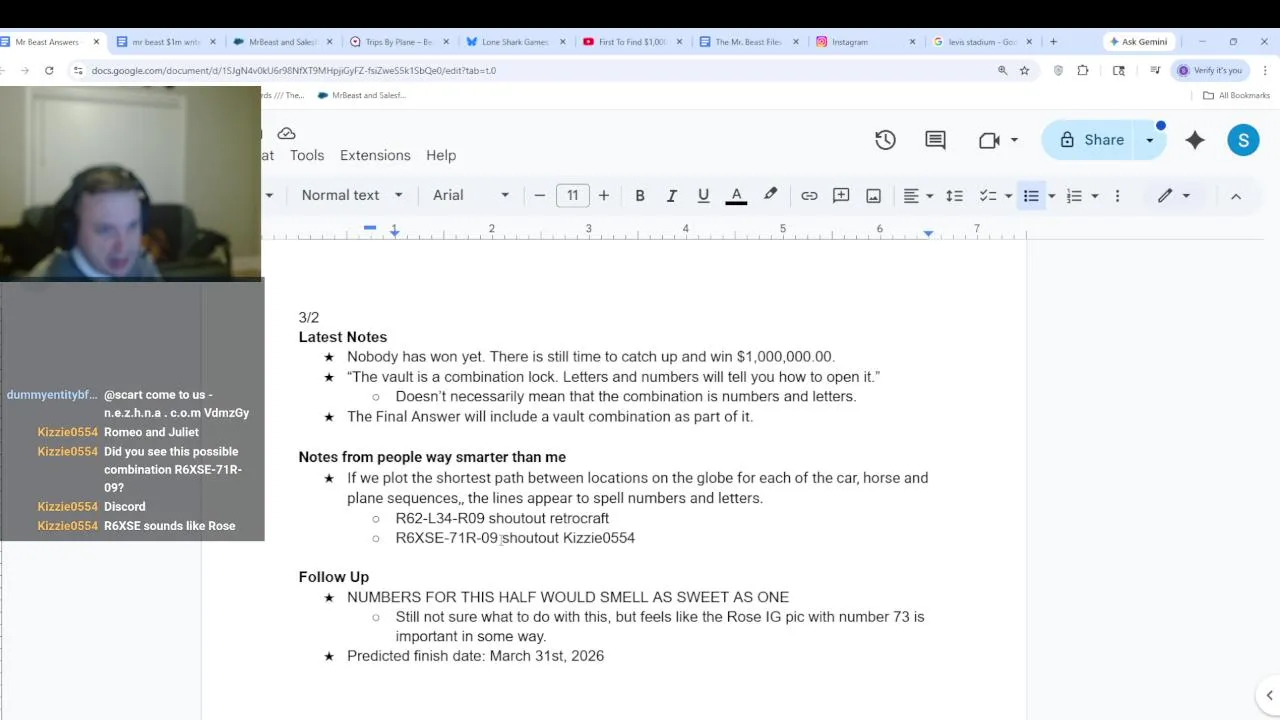Click 'Predicted finish date: March 31st, 2026' text
Screen dimensions: 1280x720
pos(475,656)
